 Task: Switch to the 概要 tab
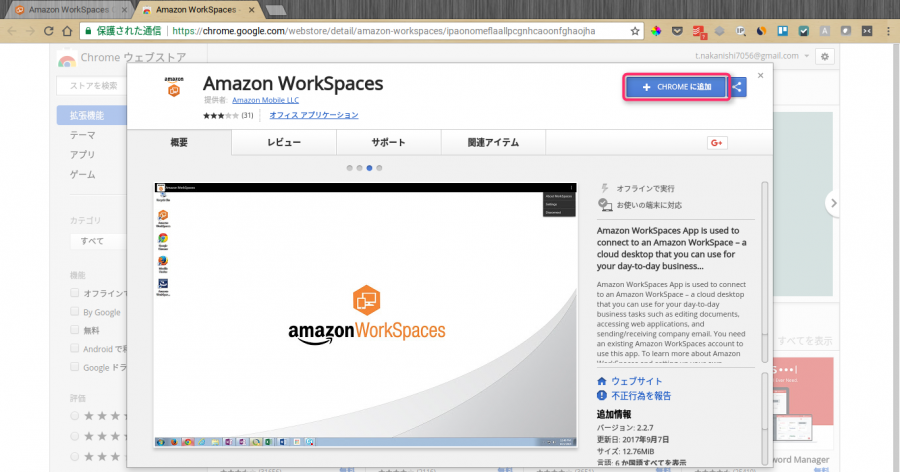179,142
